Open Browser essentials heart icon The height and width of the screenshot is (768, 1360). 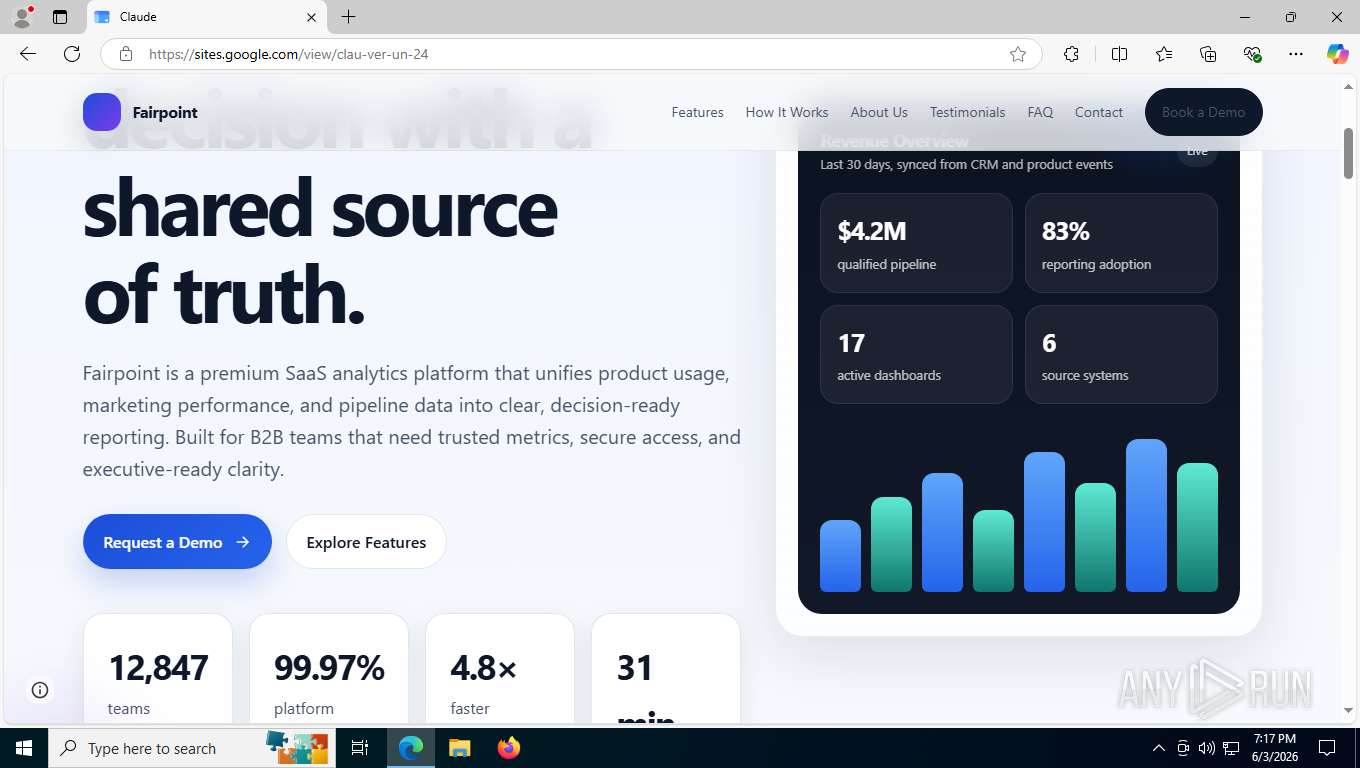click(1252, 54)
